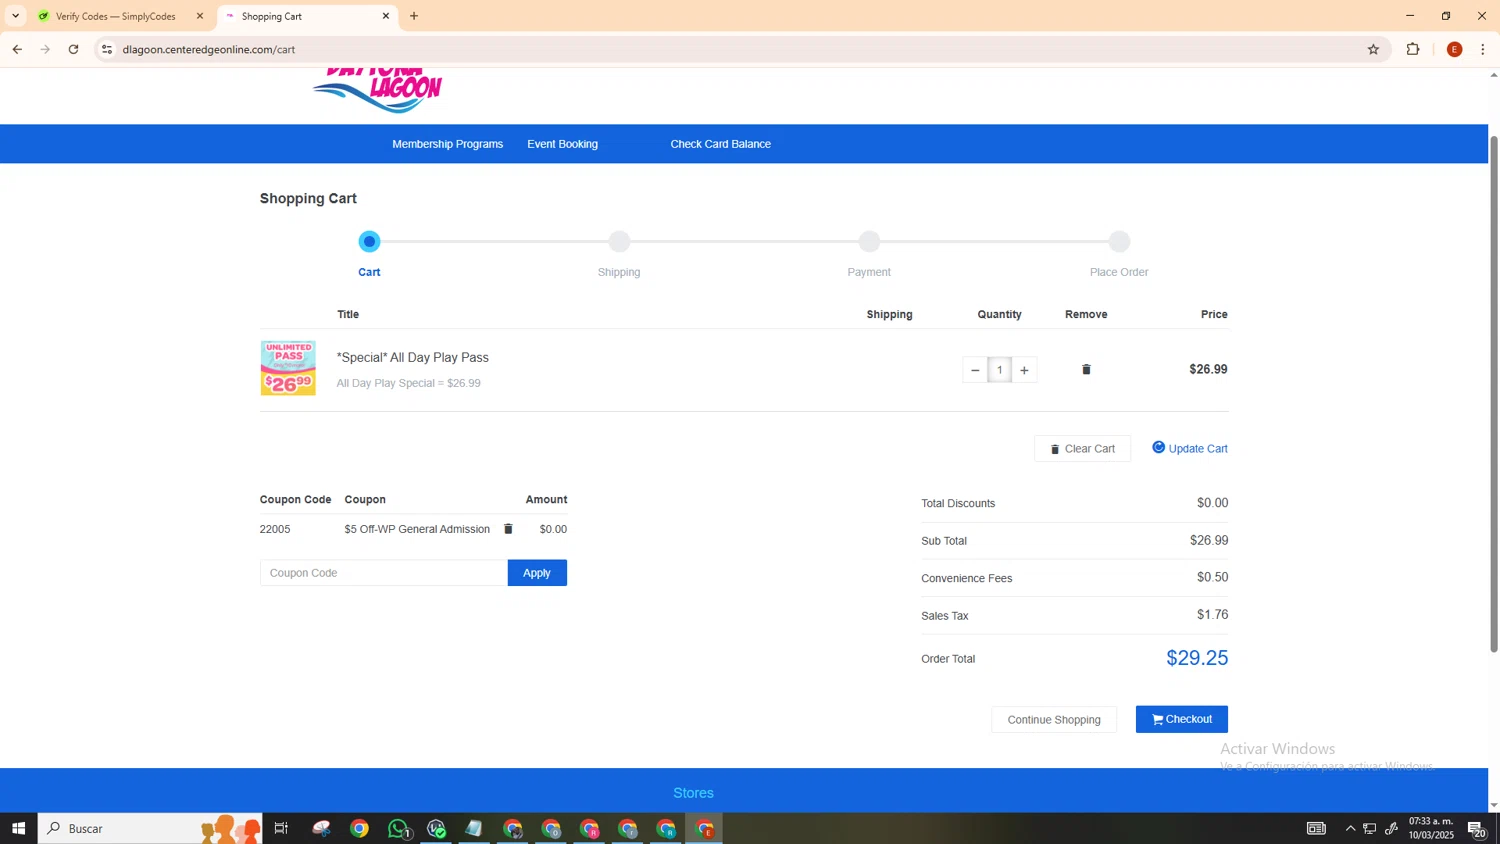The height and width of the screenshot is (844, 1500).
Task: Click Continue Shopping
Action: point(1054,720)
